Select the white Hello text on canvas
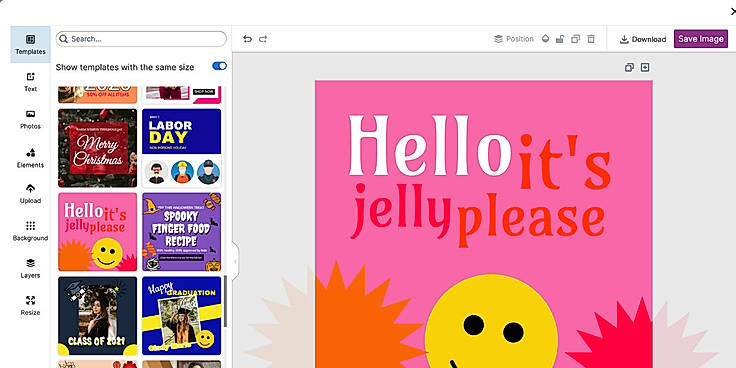This screenshot has height=368, width=736. tap(429, 145)
